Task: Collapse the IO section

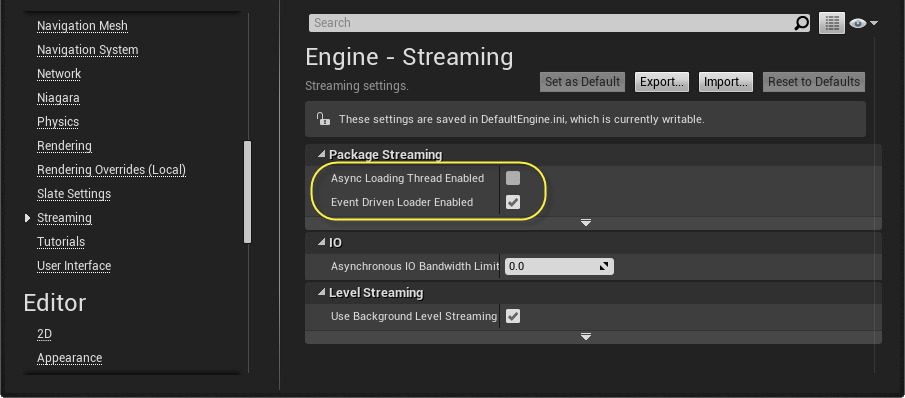Action: 321,243
